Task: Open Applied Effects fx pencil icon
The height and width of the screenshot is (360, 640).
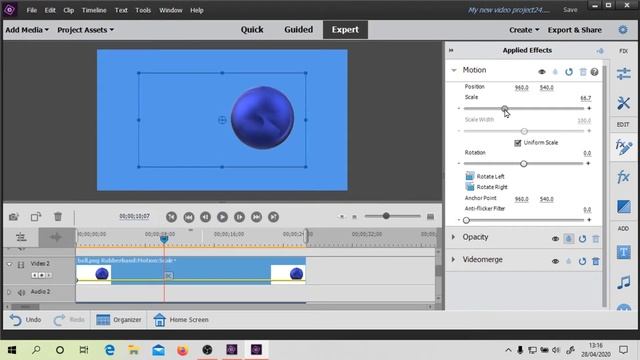Action: point(623,147)
